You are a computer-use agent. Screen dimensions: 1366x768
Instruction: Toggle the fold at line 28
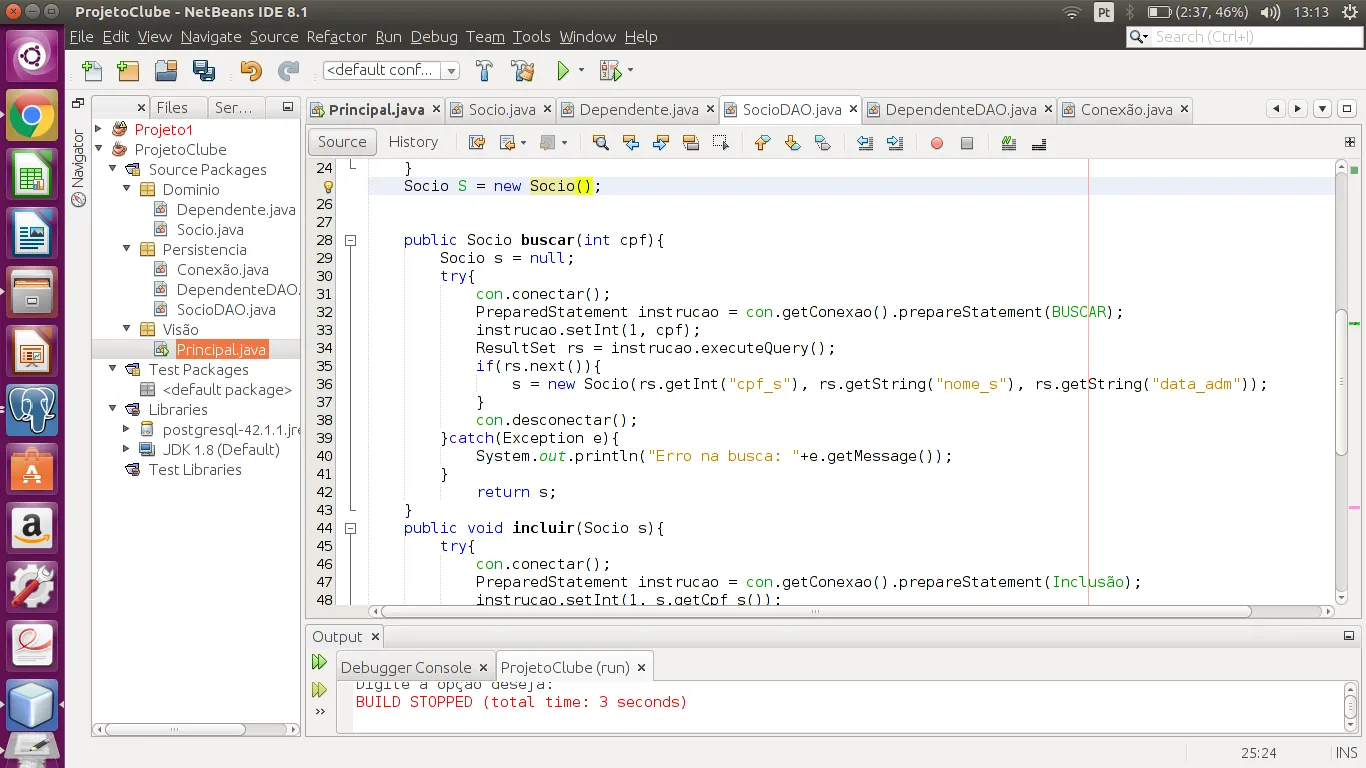click(x=350, y=240)
